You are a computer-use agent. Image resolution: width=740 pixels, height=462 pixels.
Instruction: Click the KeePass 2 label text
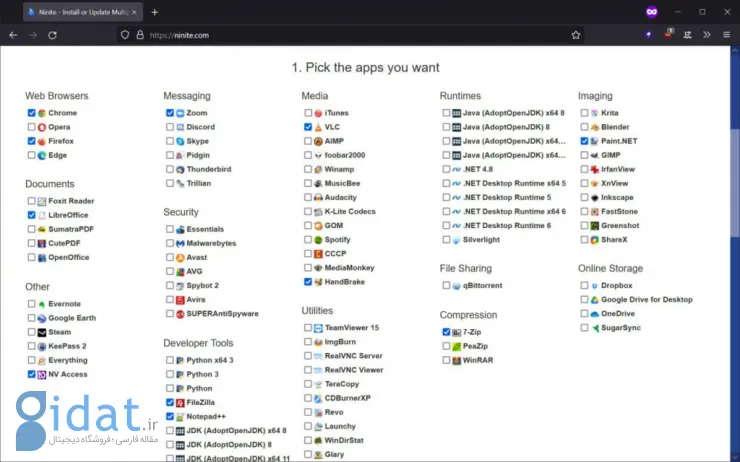point(67,346)
